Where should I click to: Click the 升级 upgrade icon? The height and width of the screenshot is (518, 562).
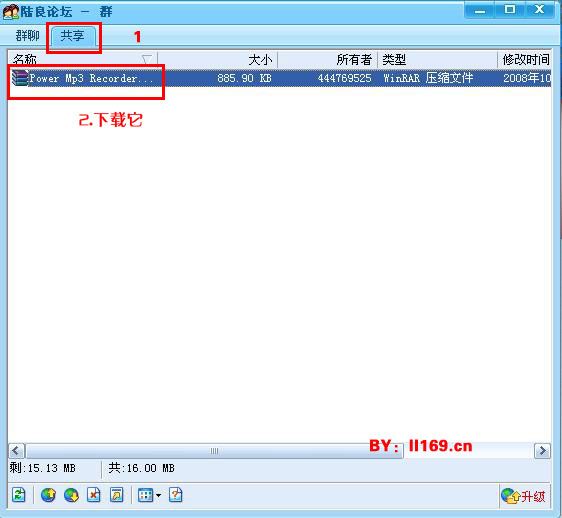coord(523,496)
